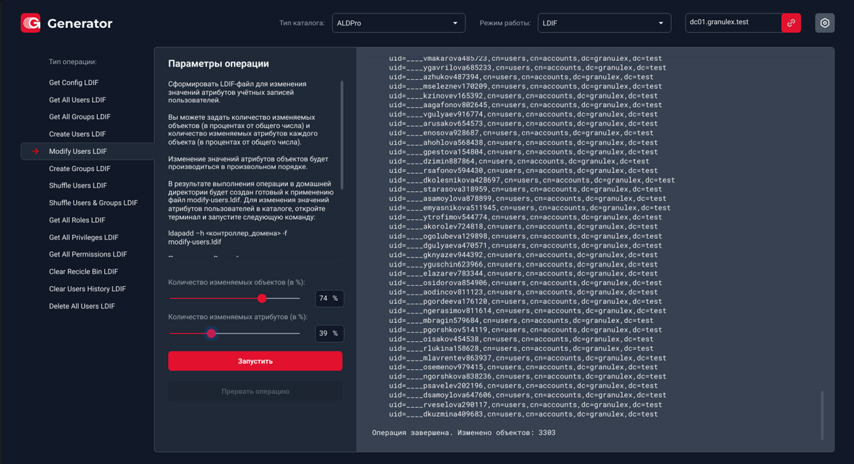Click the red arrow beside Modify Users LDIF
The height and width of the screenshot is (464, 854).
pyautogui.click(x=35, y=151)
